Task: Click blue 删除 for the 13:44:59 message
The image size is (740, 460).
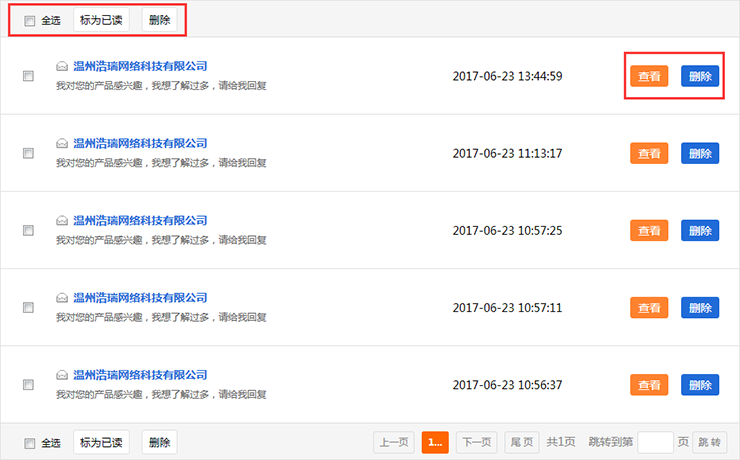Action: 700,76
